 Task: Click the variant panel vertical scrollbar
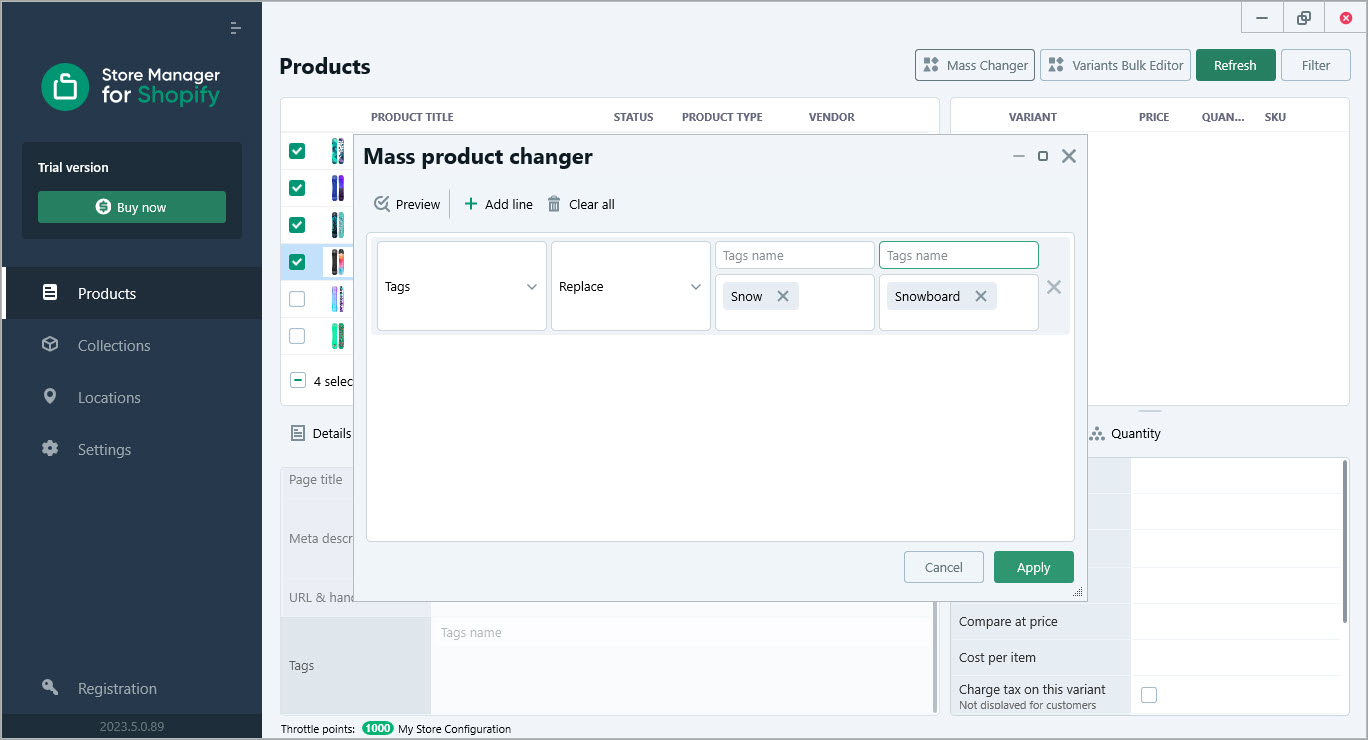point(1346,540)
